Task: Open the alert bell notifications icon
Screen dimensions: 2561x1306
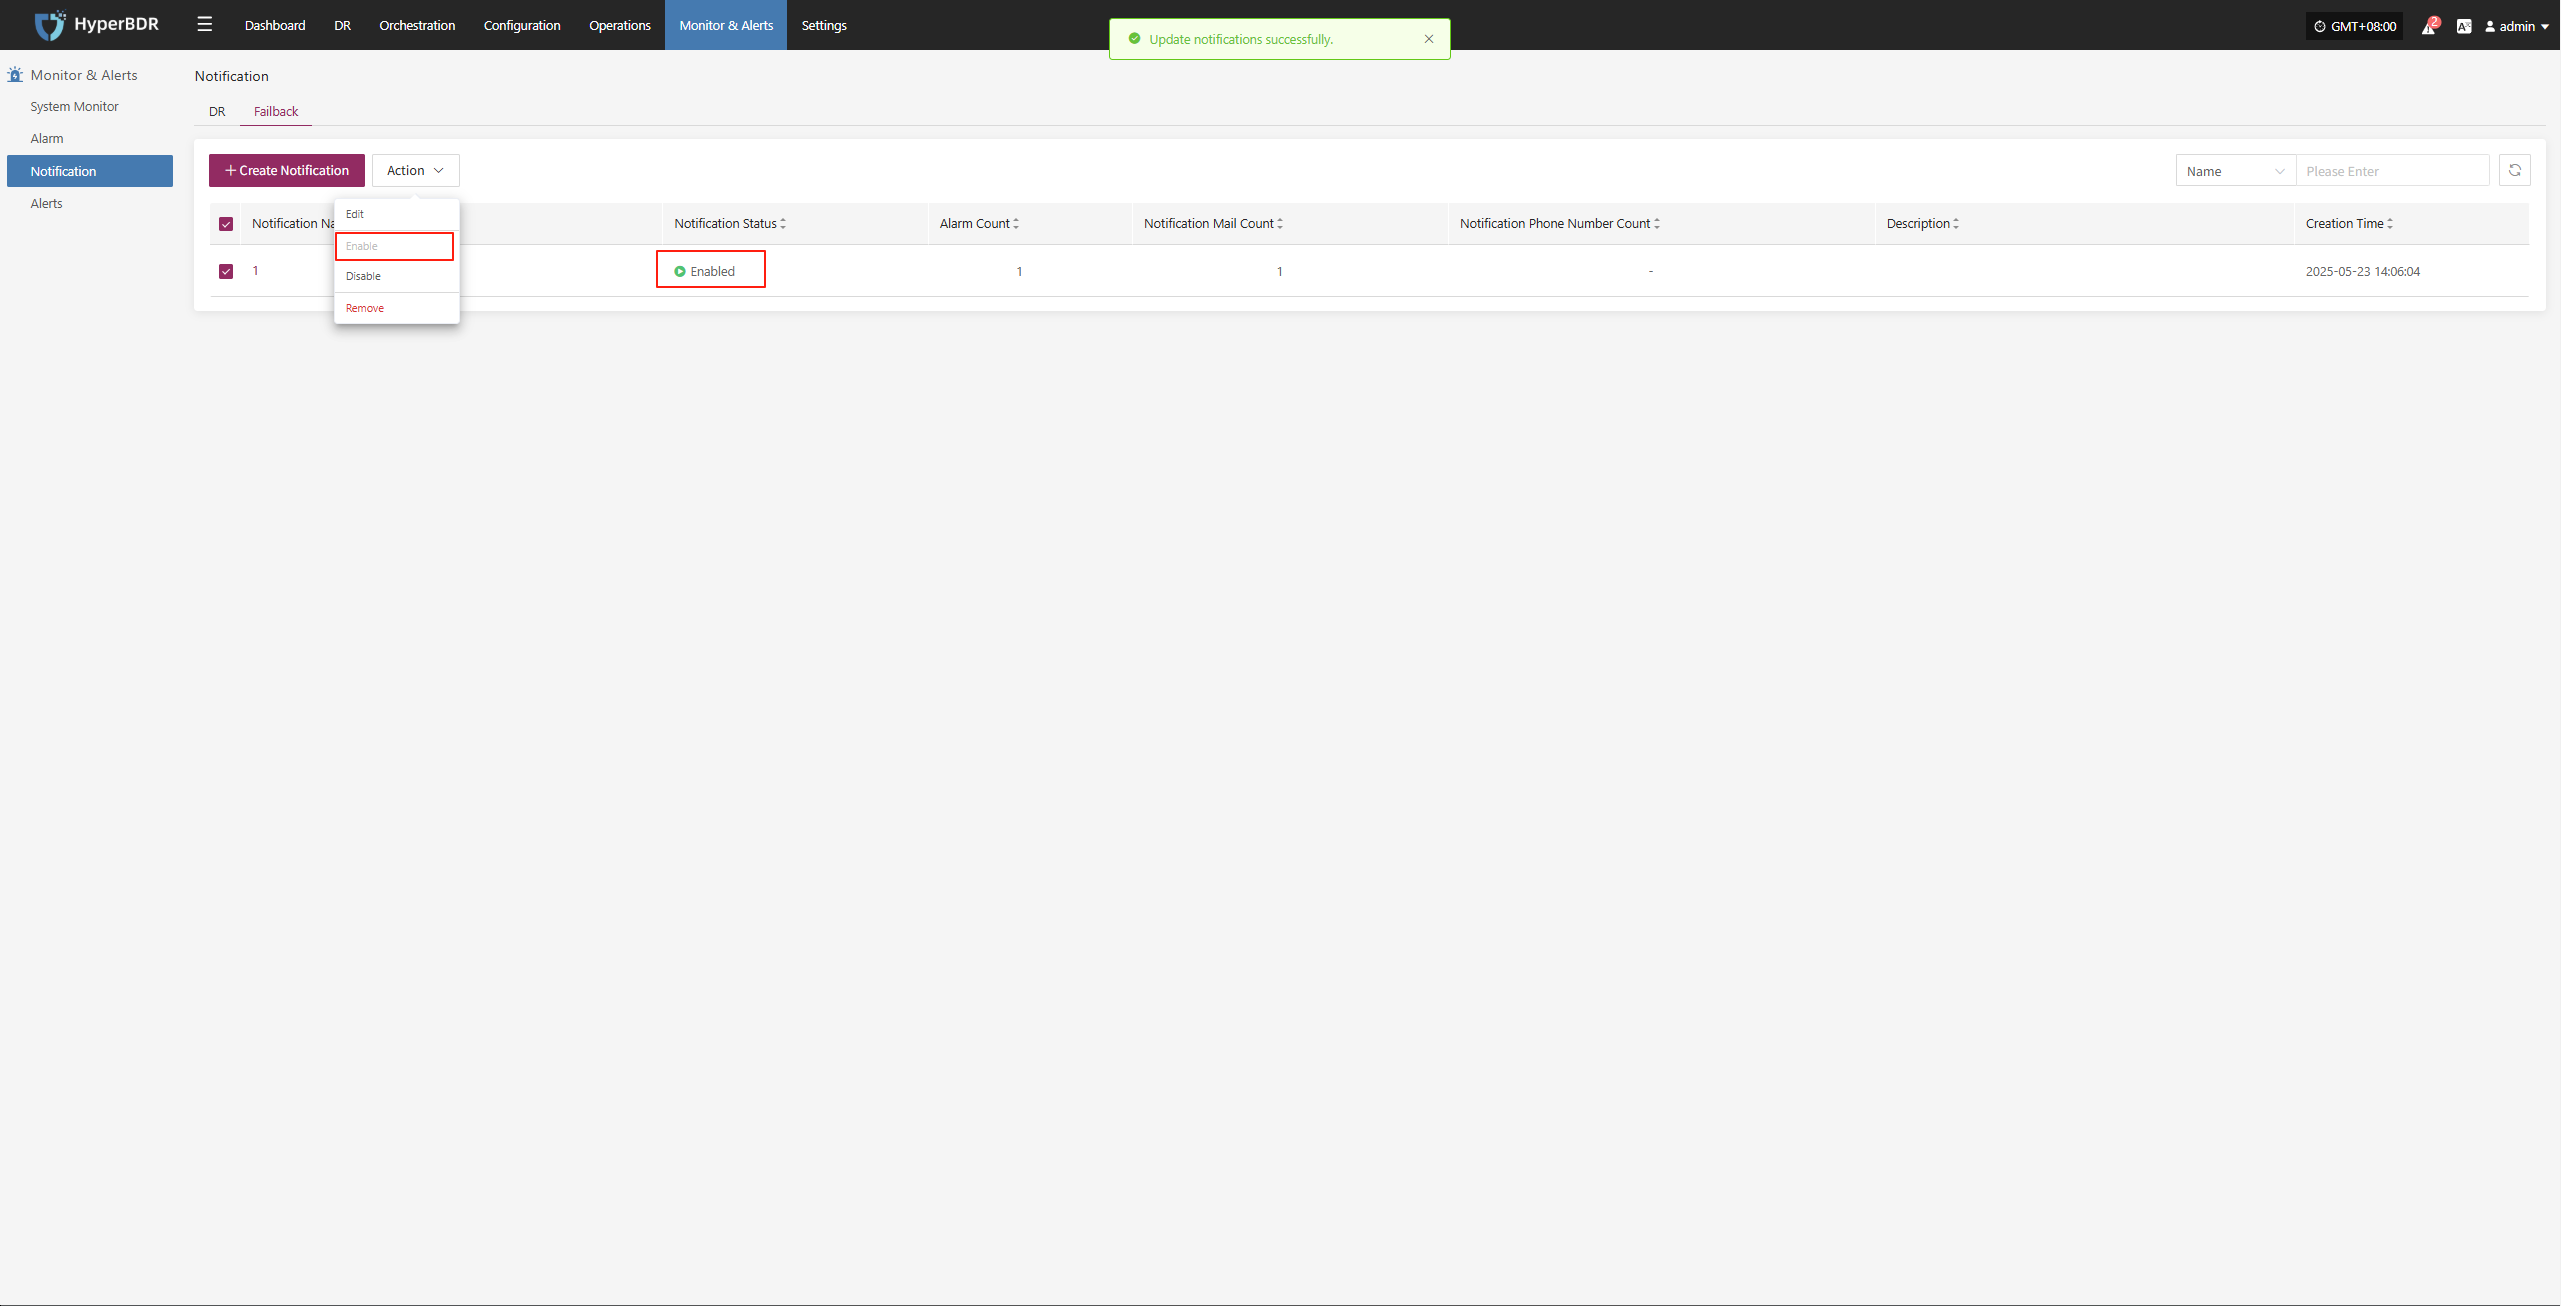Action: pyautogui.click(x=2428, y=26)
